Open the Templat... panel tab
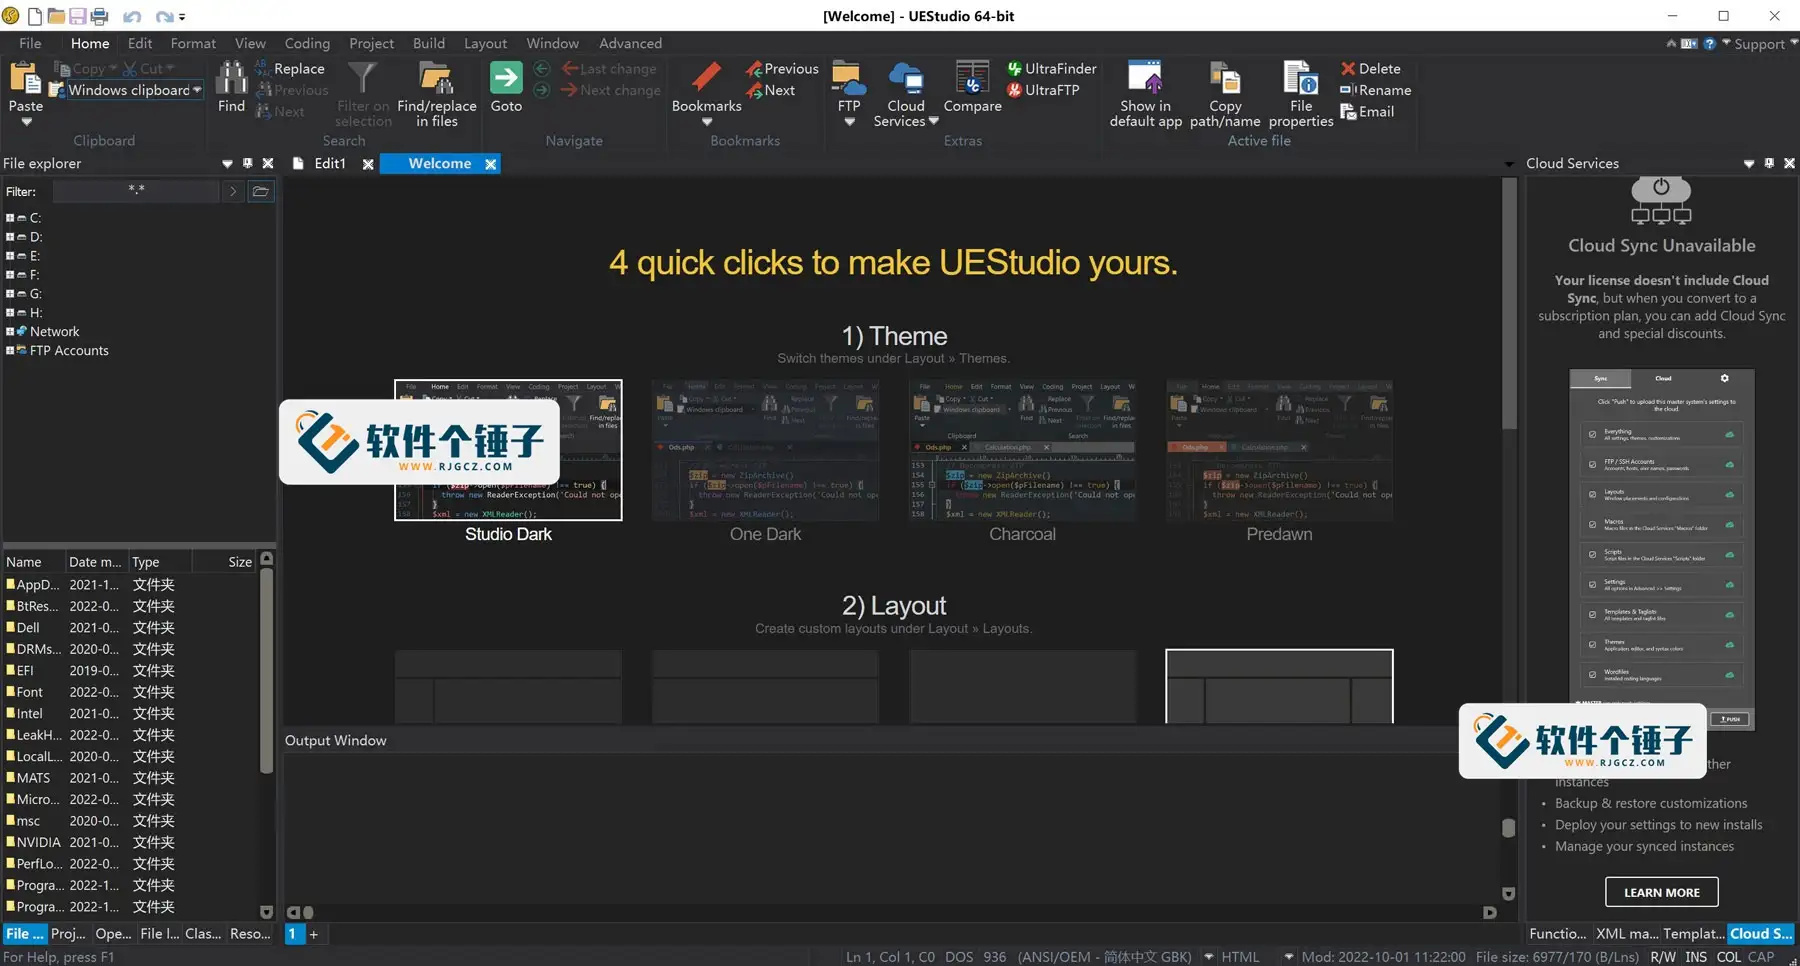Viewport: 1800px width, 966px height. tap(1693, 933)
